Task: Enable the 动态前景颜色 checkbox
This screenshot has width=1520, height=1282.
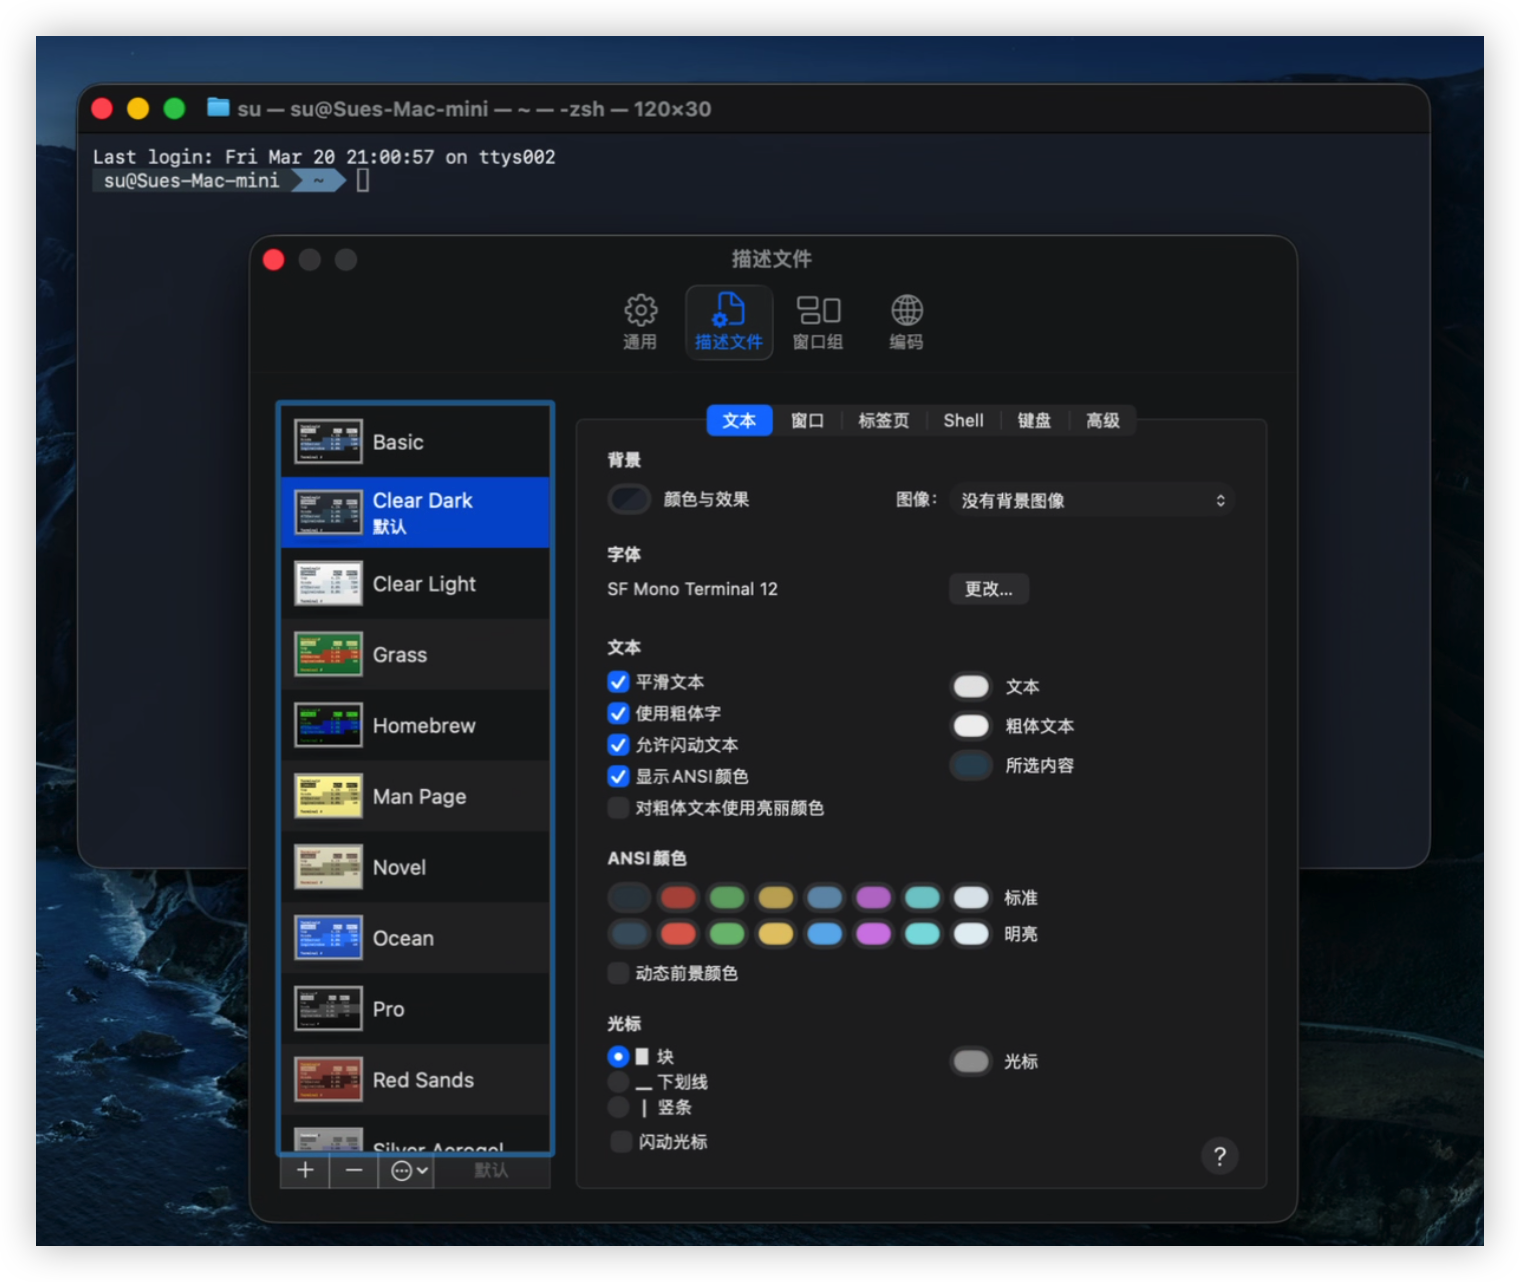Action: click(x=619, y=973)
